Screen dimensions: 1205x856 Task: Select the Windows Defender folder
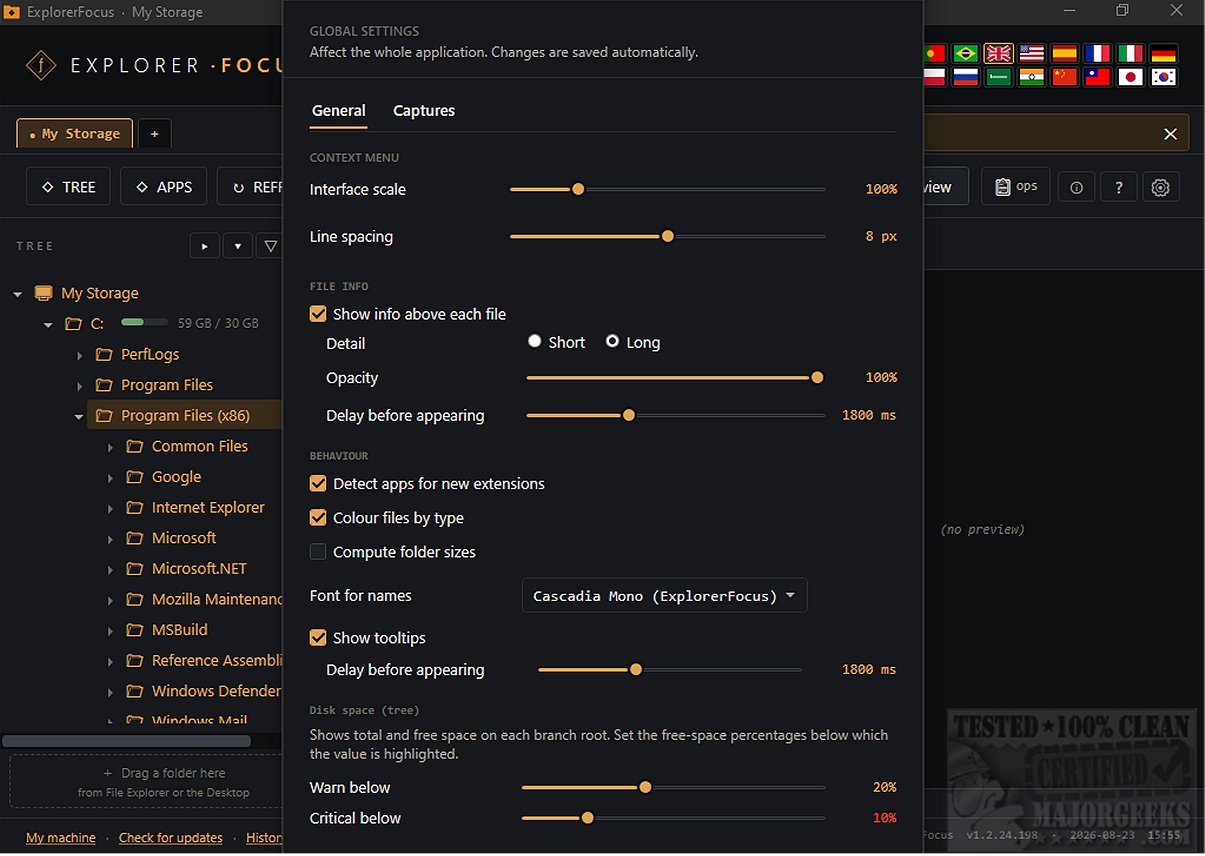pos(216,692)
